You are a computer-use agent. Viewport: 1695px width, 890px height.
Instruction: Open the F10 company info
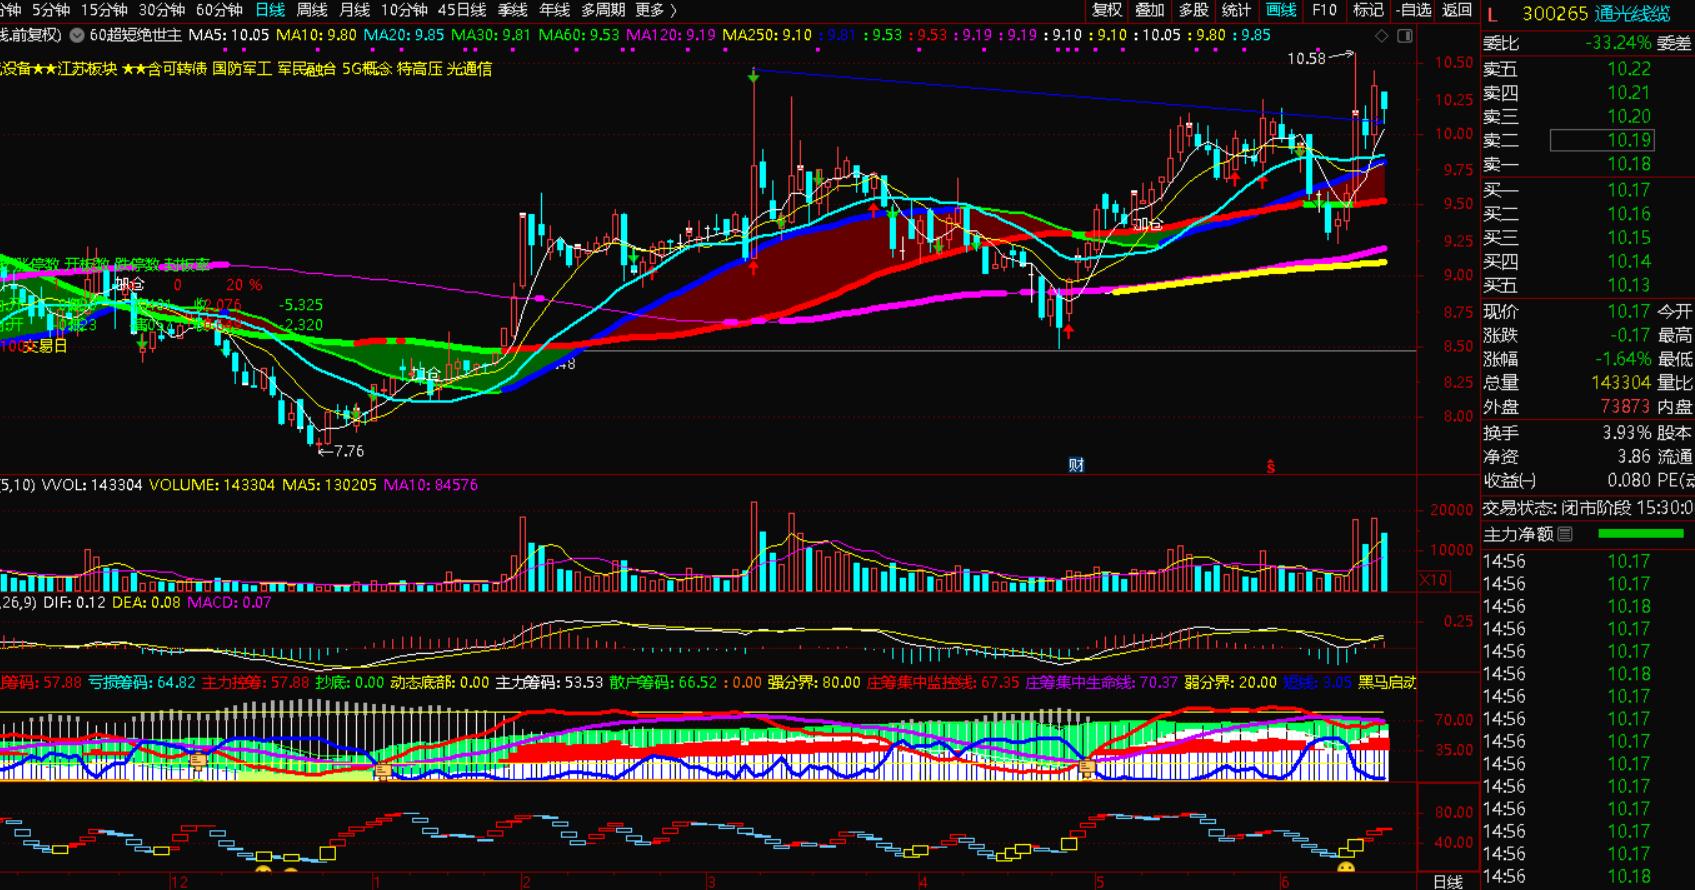tap(1324, 10)
